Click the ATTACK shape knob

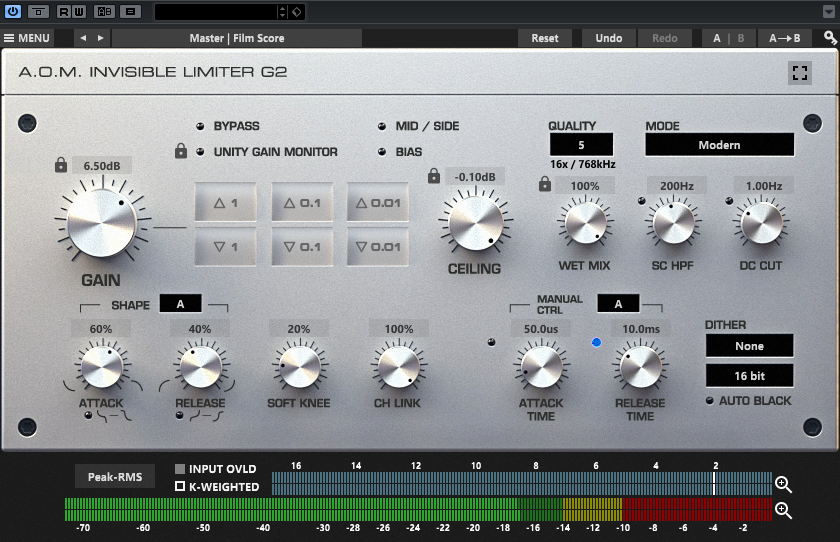[x=101, y=367]
